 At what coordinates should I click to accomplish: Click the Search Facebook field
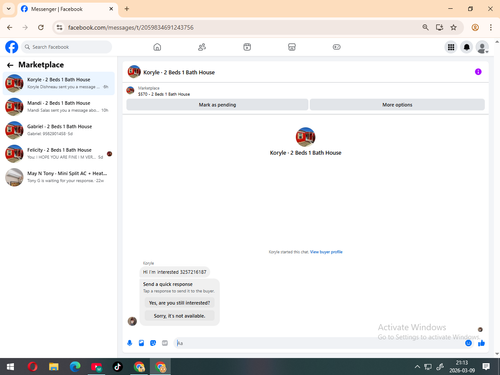67,47
